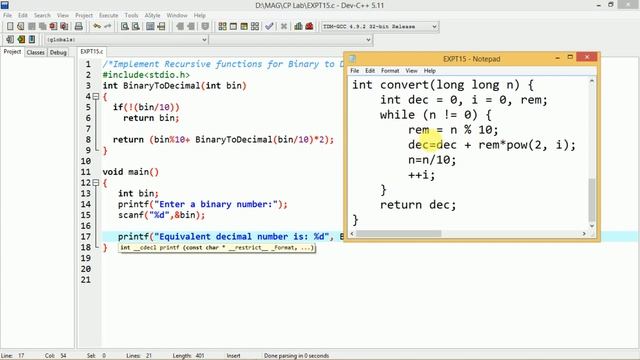This screenshot has width=640, height=360.
Task: Open Notepad Format menu
Action: click(x=390, y=71)
